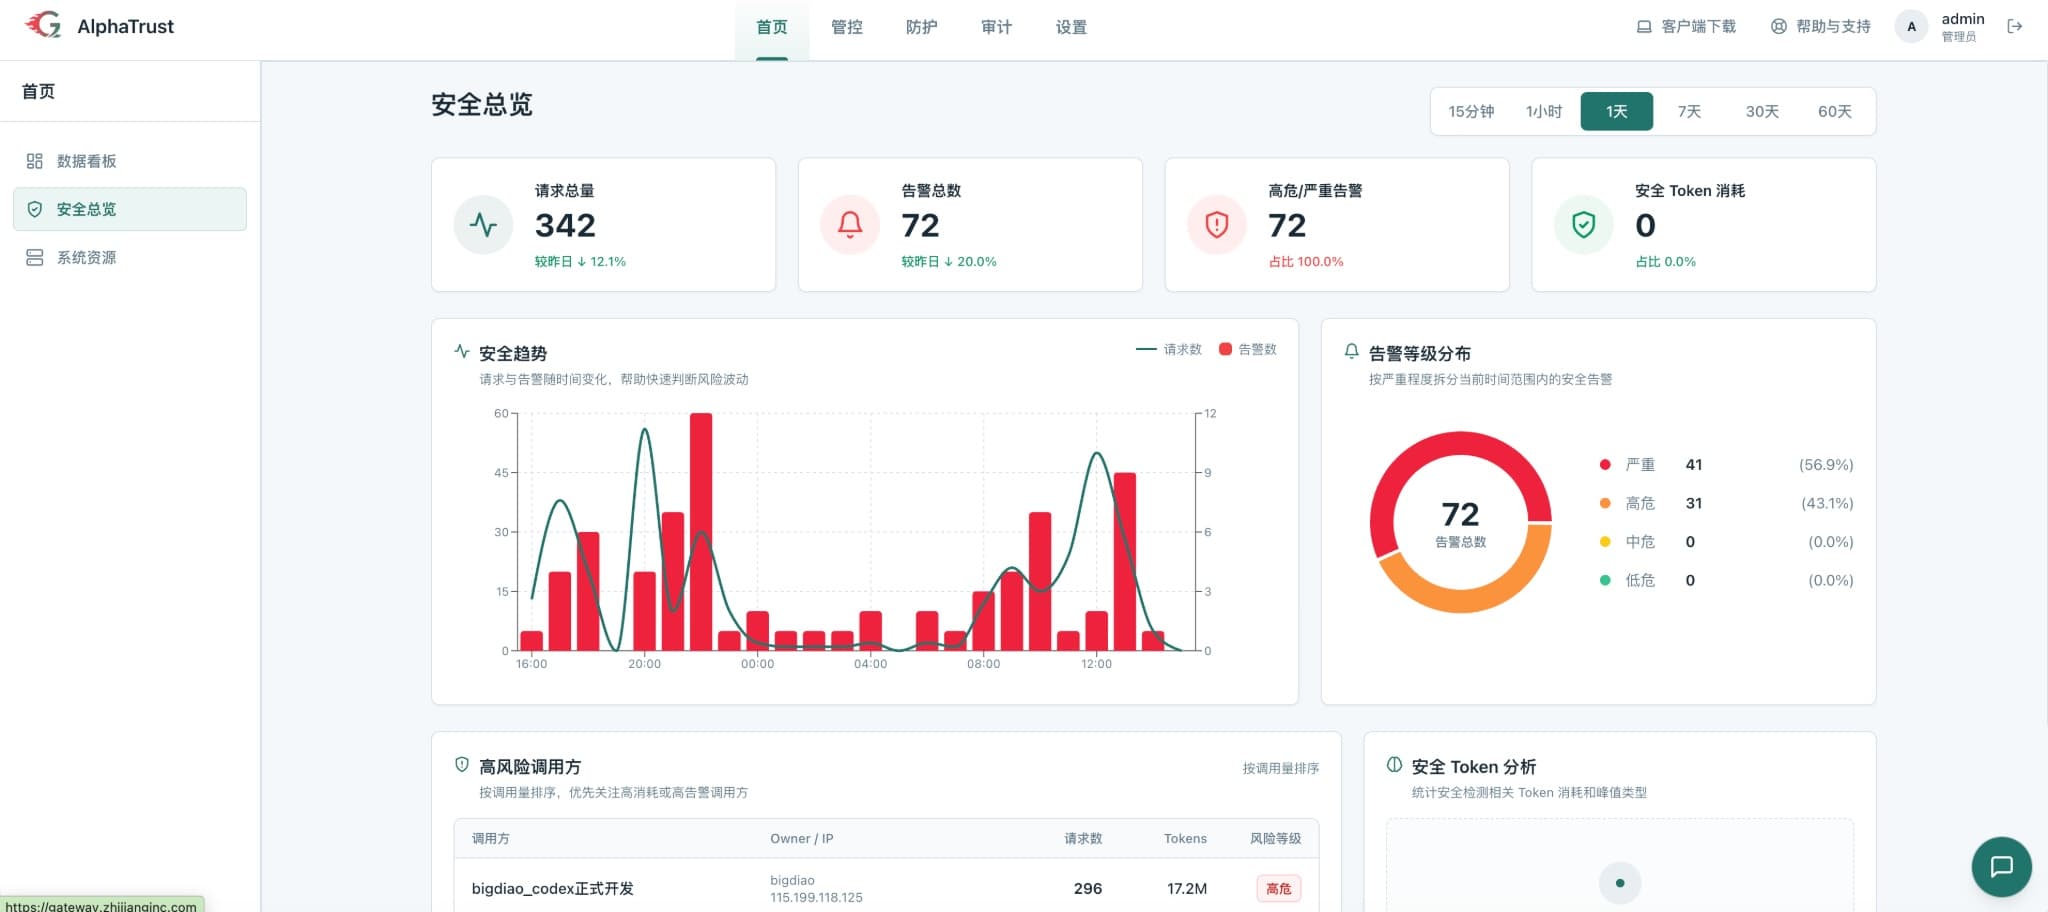
Task: Click the 客户端下载 link
Action: 1686,27
